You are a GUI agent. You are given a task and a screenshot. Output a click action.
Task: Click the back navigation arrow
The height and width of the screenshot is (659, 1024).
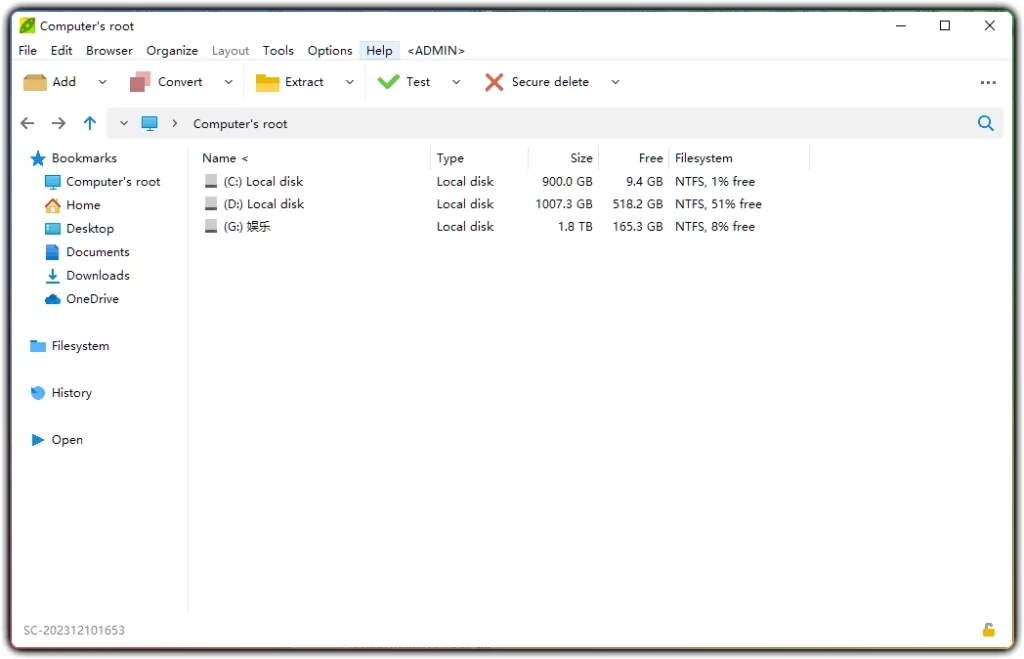pyautogui.click(x=27, y=123)
